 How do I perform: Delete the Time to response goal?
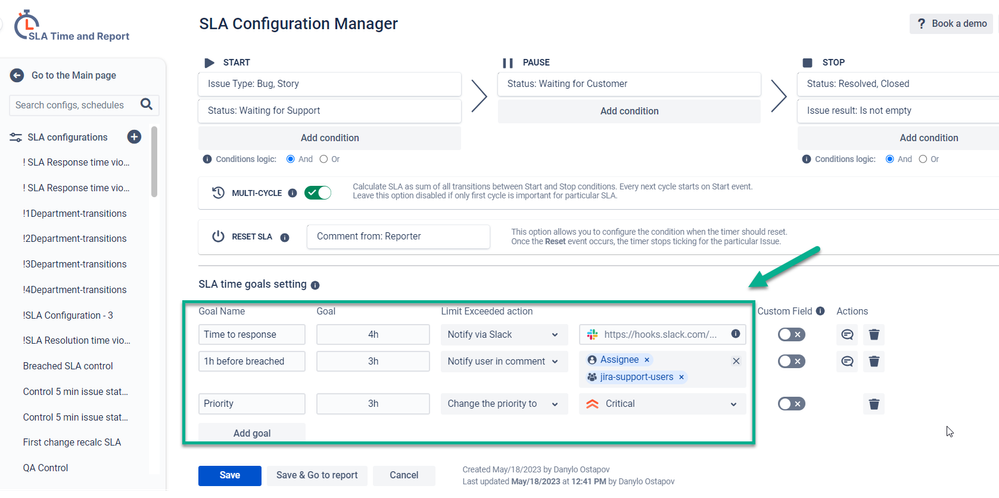[874, 334]
